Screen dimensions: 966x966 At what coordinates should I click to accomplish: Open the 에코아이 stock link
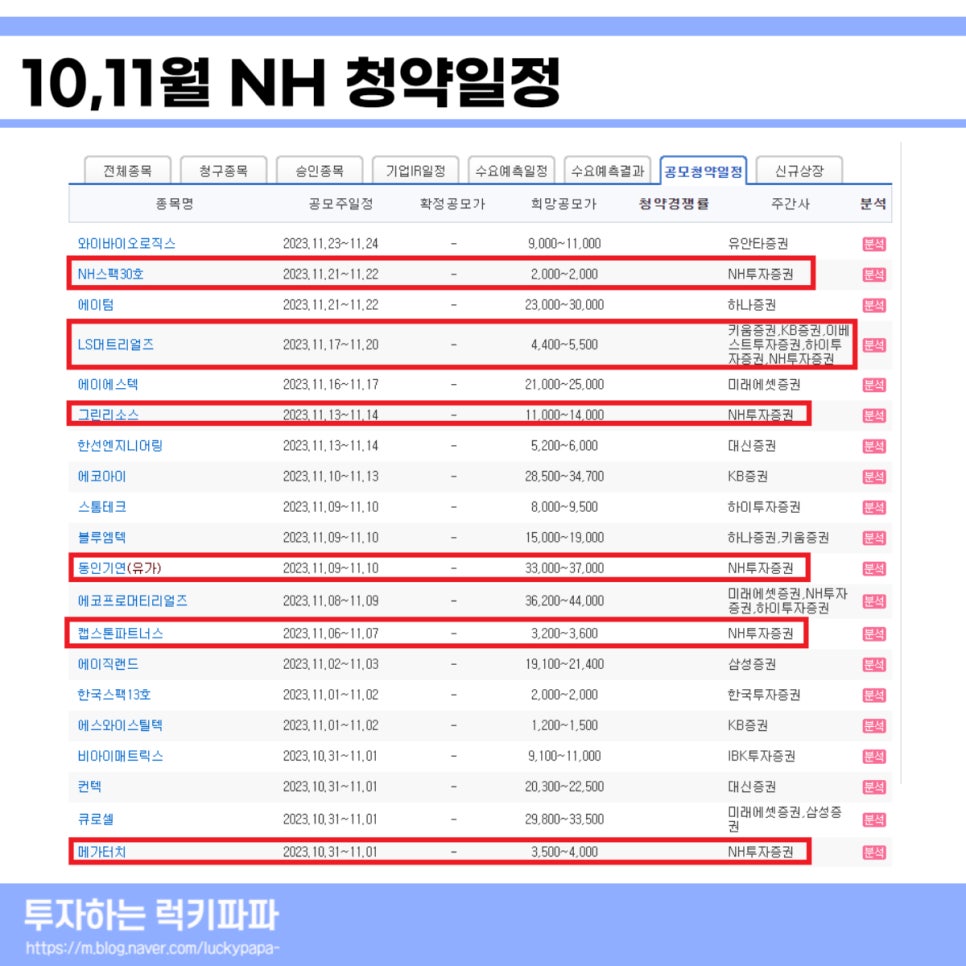[x=102, y=476]
